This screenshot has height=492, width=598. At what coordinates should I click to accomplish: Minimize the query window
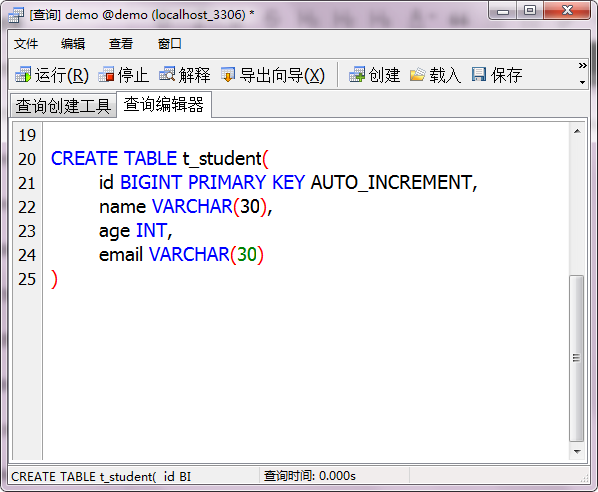(x=503, y=11)
